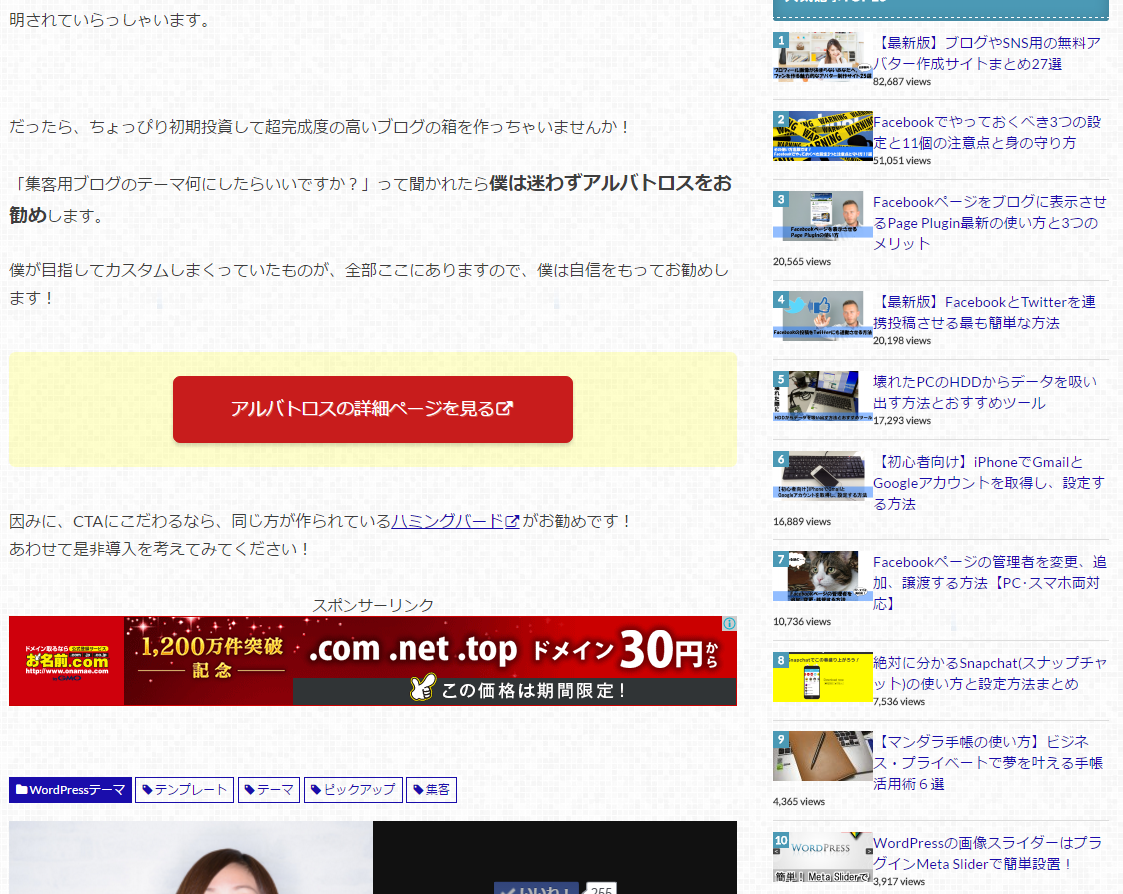The height and width of the screenshot is (894, 1123).
Task: Click the 51,051 views count
Action: click(902, 160)
